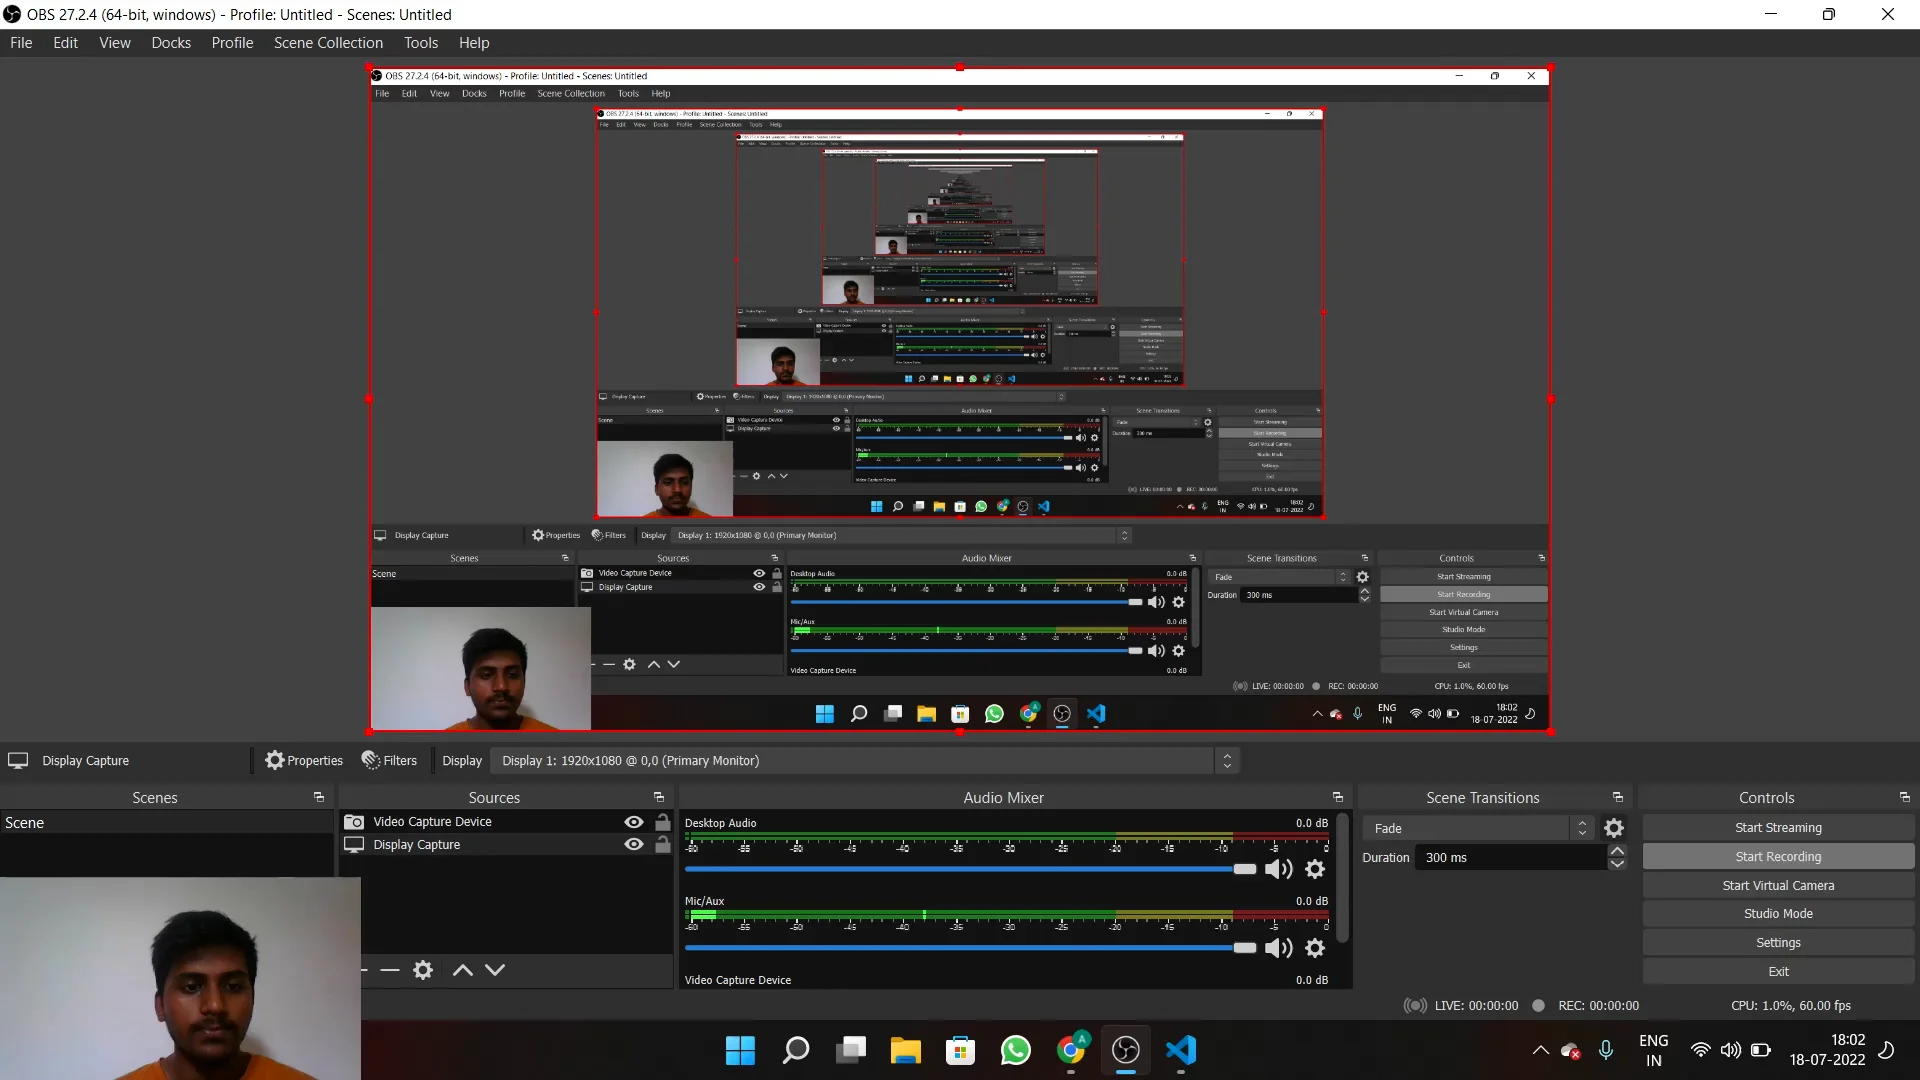Open the Tools menu

pyautogui.click(x=420, y=42)
